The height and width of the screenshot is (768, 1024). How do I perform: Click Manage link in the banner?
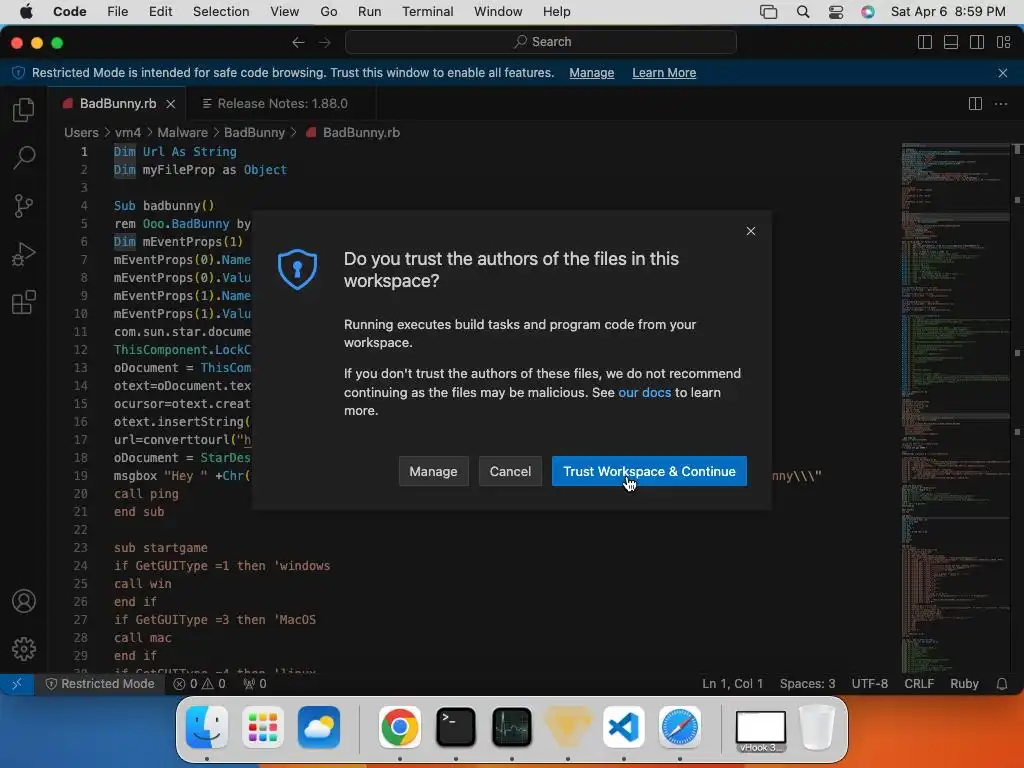point(592,73)
